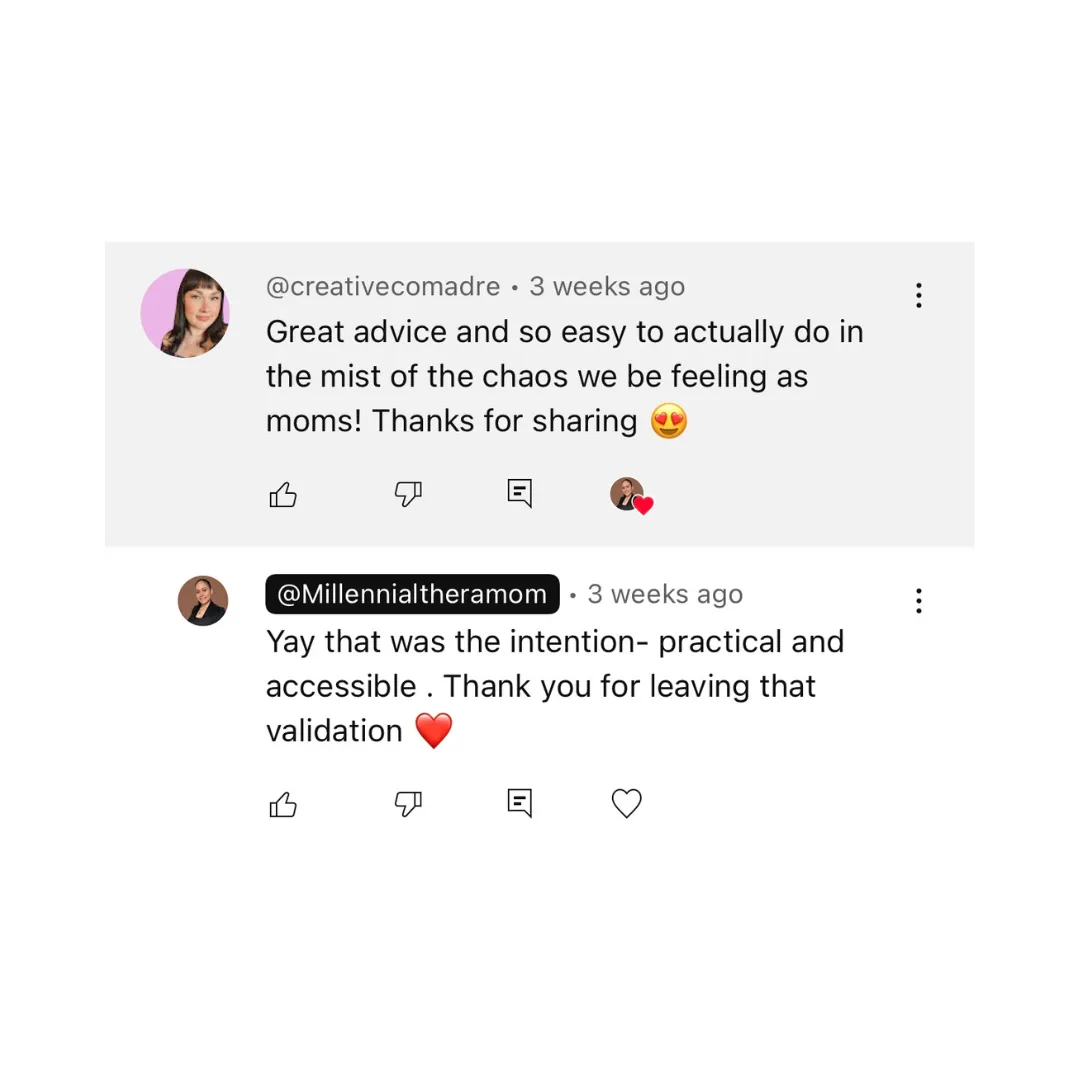Viewport: 1080px width, 1080px height.
Task: Open reply box on @Millennialtheramom comment
Action: pyautogui.click(x=519, y=803)
